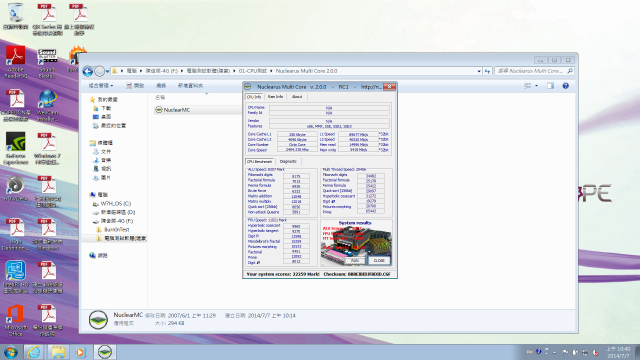The height and width of the screenshot is (360, 640).
Task: Click 01-CPU breadcrumb in address bar
Action: (x=253, y=71)
